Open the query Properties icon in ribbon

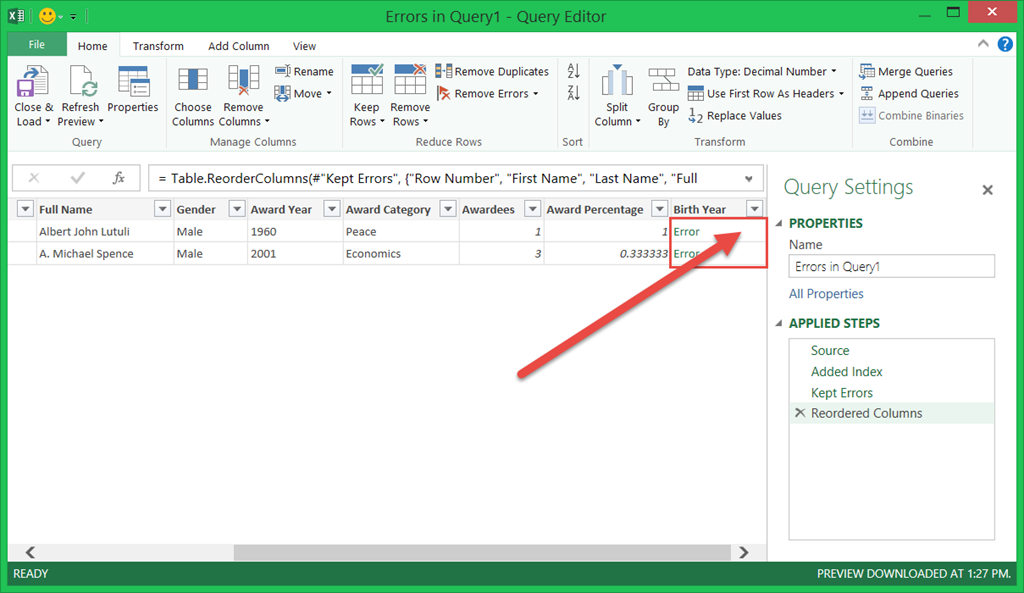pos(133,82)
